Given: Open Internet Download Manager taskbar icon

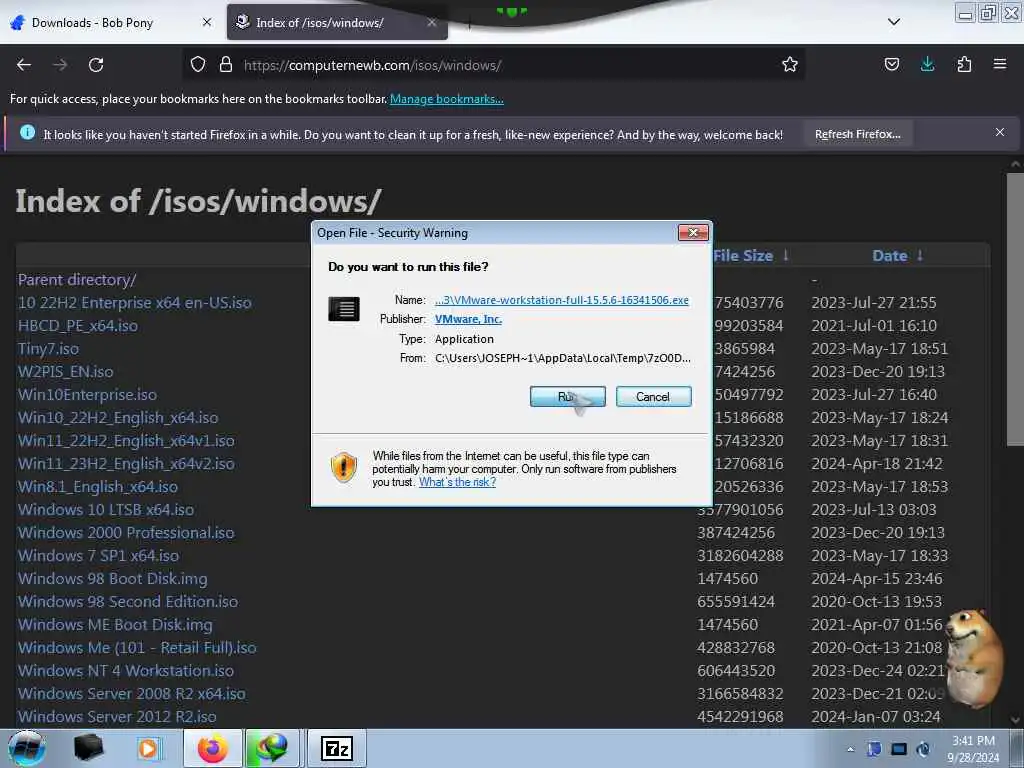Looking at the screenshot, I should [272, 748].
